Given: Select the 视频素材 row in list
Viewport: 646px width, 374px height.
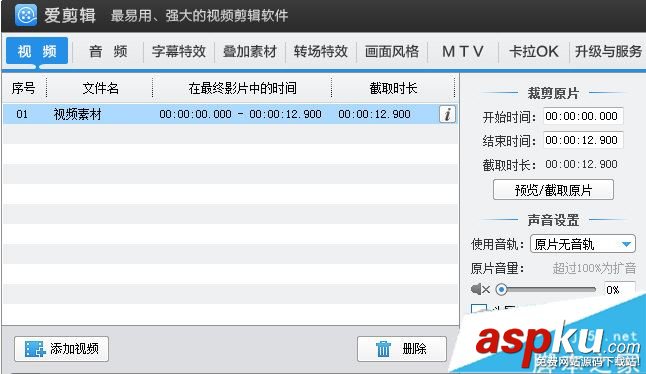Looking at the screenshot, I should pyautogui.click(x=231, y=114).
